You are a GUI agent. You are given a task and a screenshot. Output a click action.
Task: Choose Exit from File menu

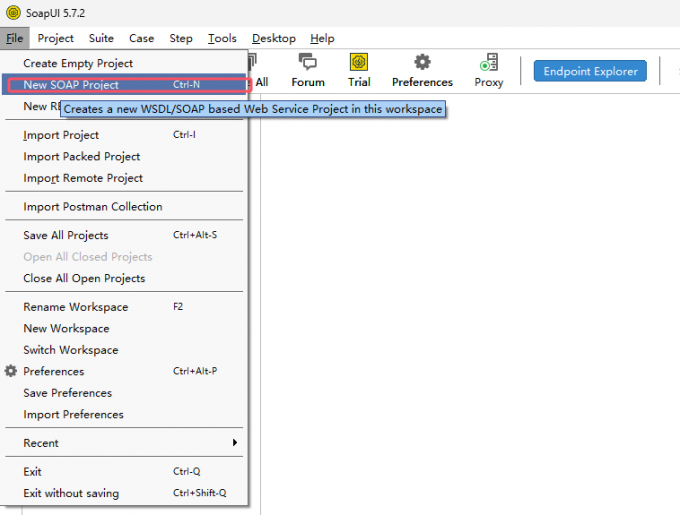(x=124, y=472)
